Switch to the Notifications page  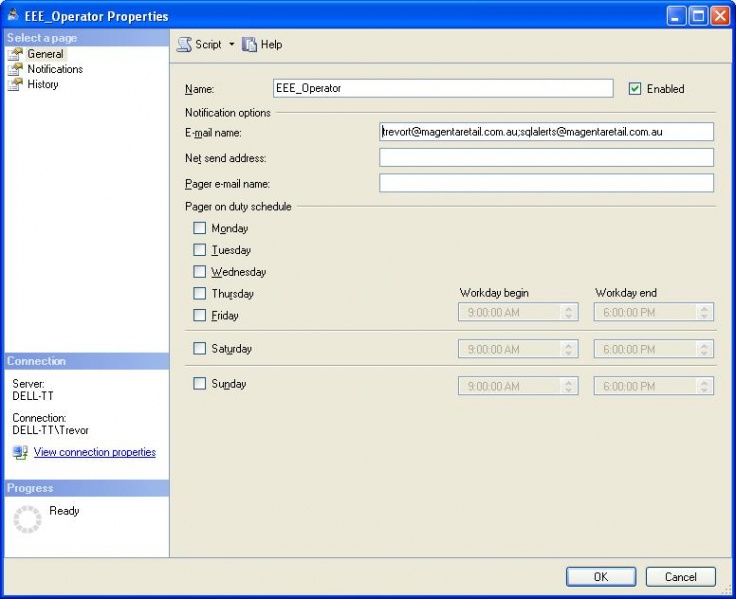coord(55,69)
